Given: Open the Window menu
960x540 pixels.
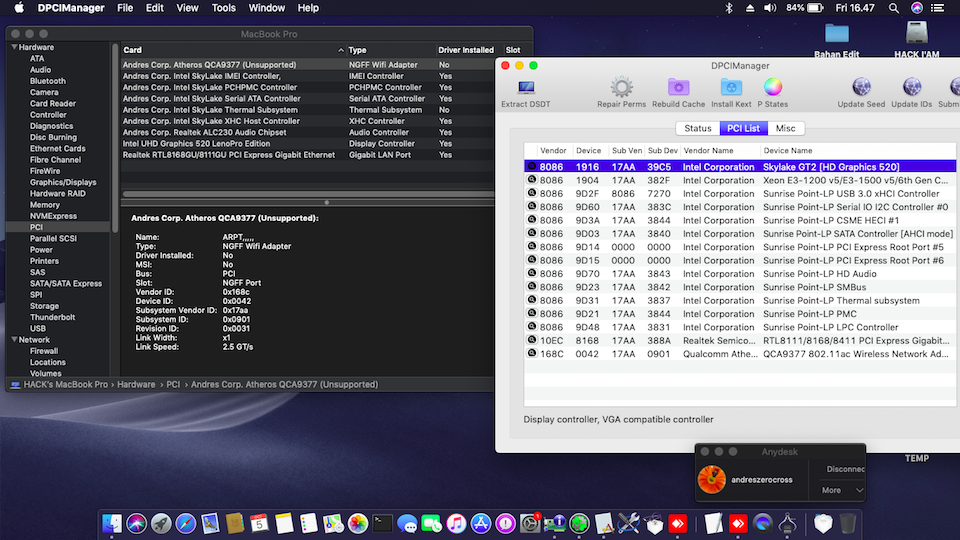Looking at the screenshot, I should pyautogui.click(x=266, y=8).
